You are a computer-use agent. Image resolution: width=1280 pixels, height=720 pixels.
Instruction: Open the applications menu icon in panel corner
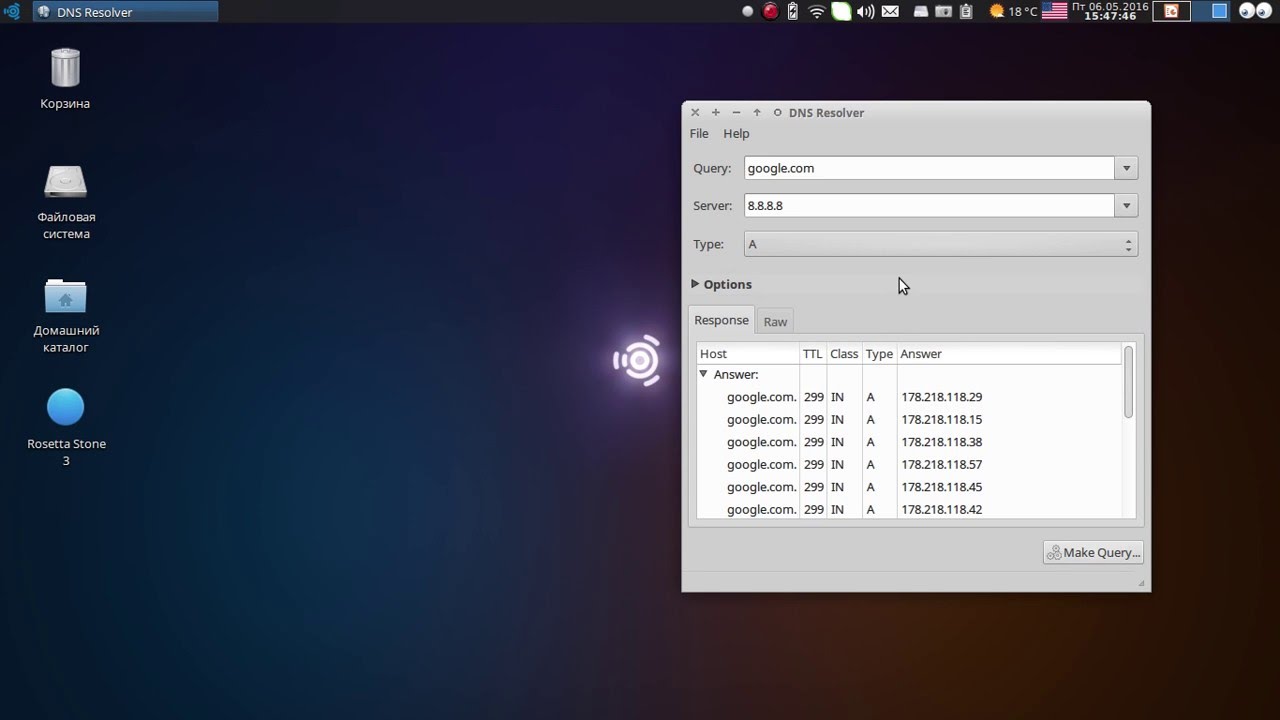click(x=12, y=12)
